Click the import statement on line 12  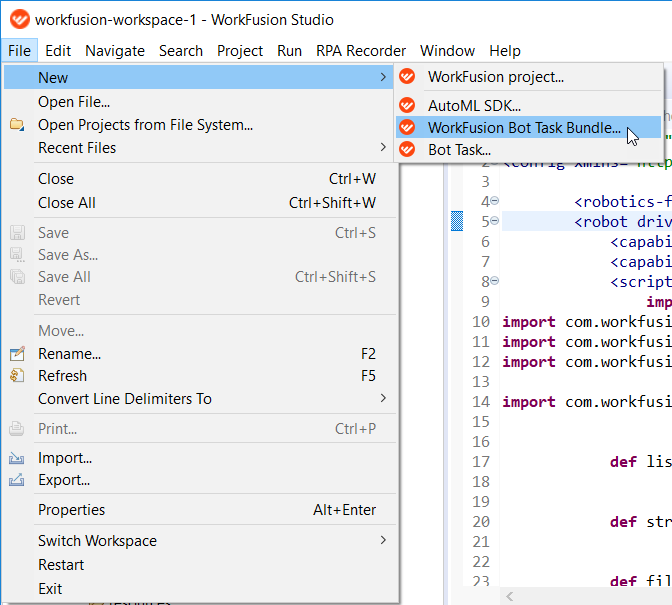tap(587, 362)
